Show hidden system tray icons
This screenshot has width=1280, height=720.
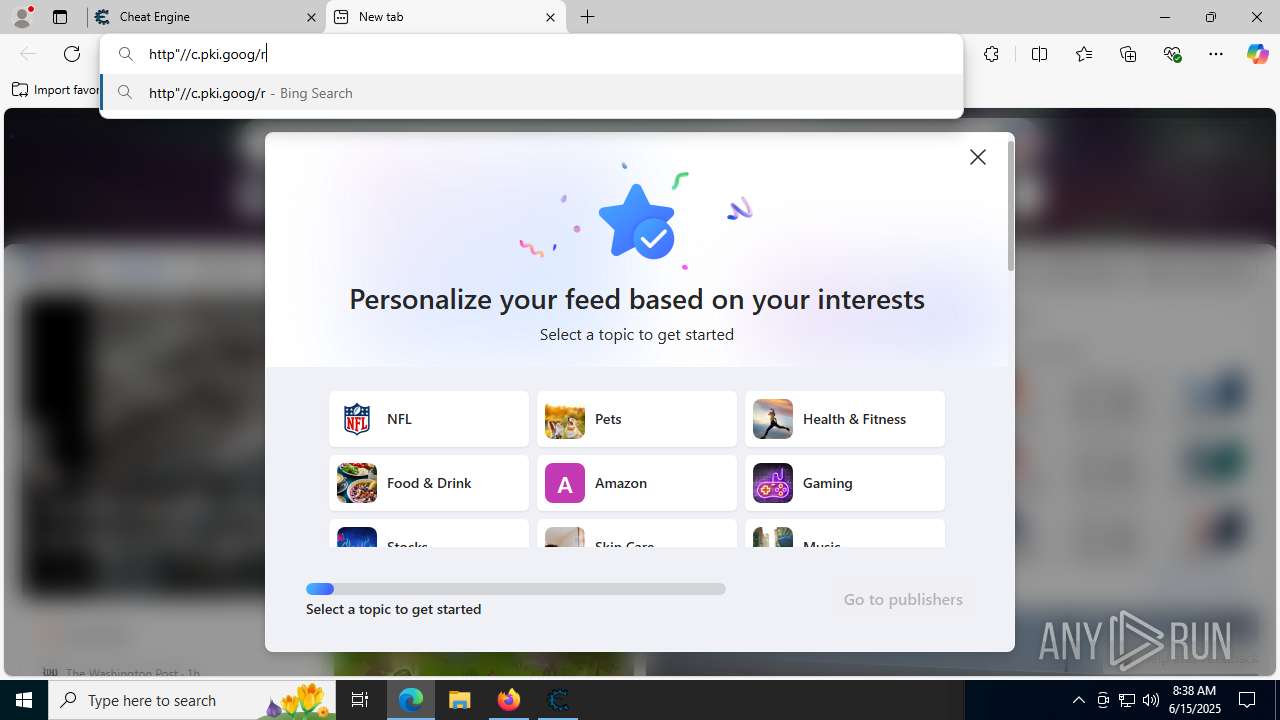(x=1078, y=700)
